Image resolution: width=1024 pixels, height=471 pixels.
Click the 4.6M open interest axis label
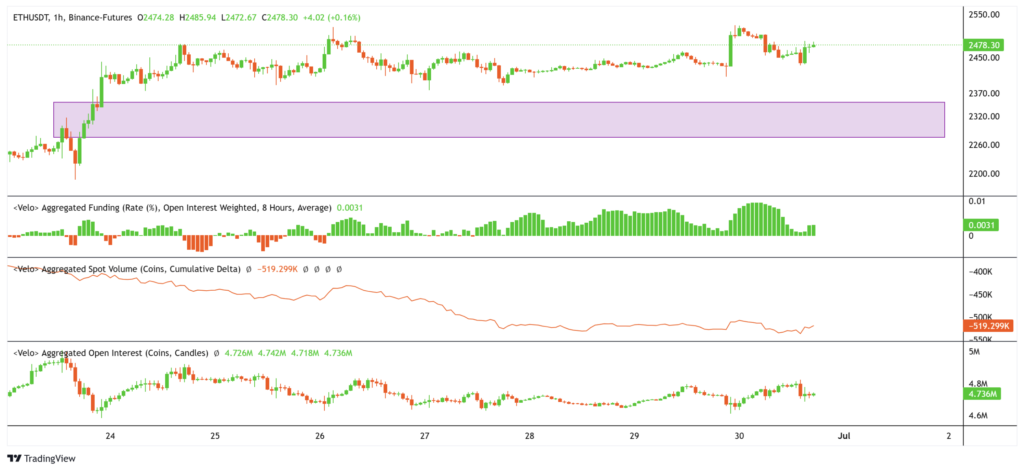click(x=979, y=415)
